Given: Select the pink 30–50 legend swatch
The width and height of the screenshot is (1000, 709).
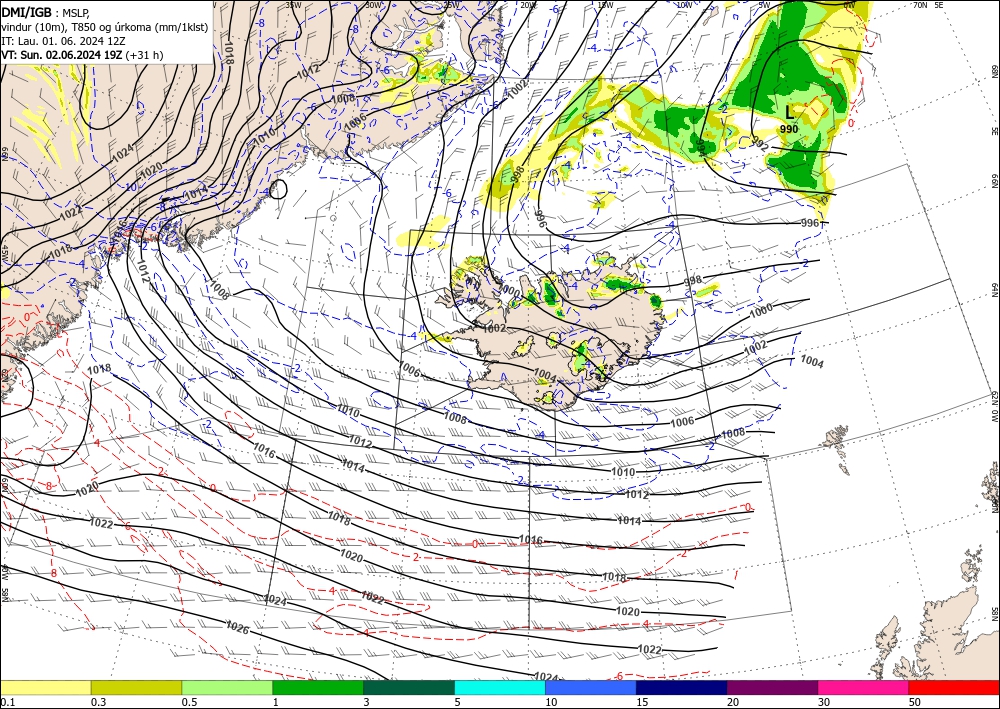Looking at the screenshot, I should tap(864, 687).
